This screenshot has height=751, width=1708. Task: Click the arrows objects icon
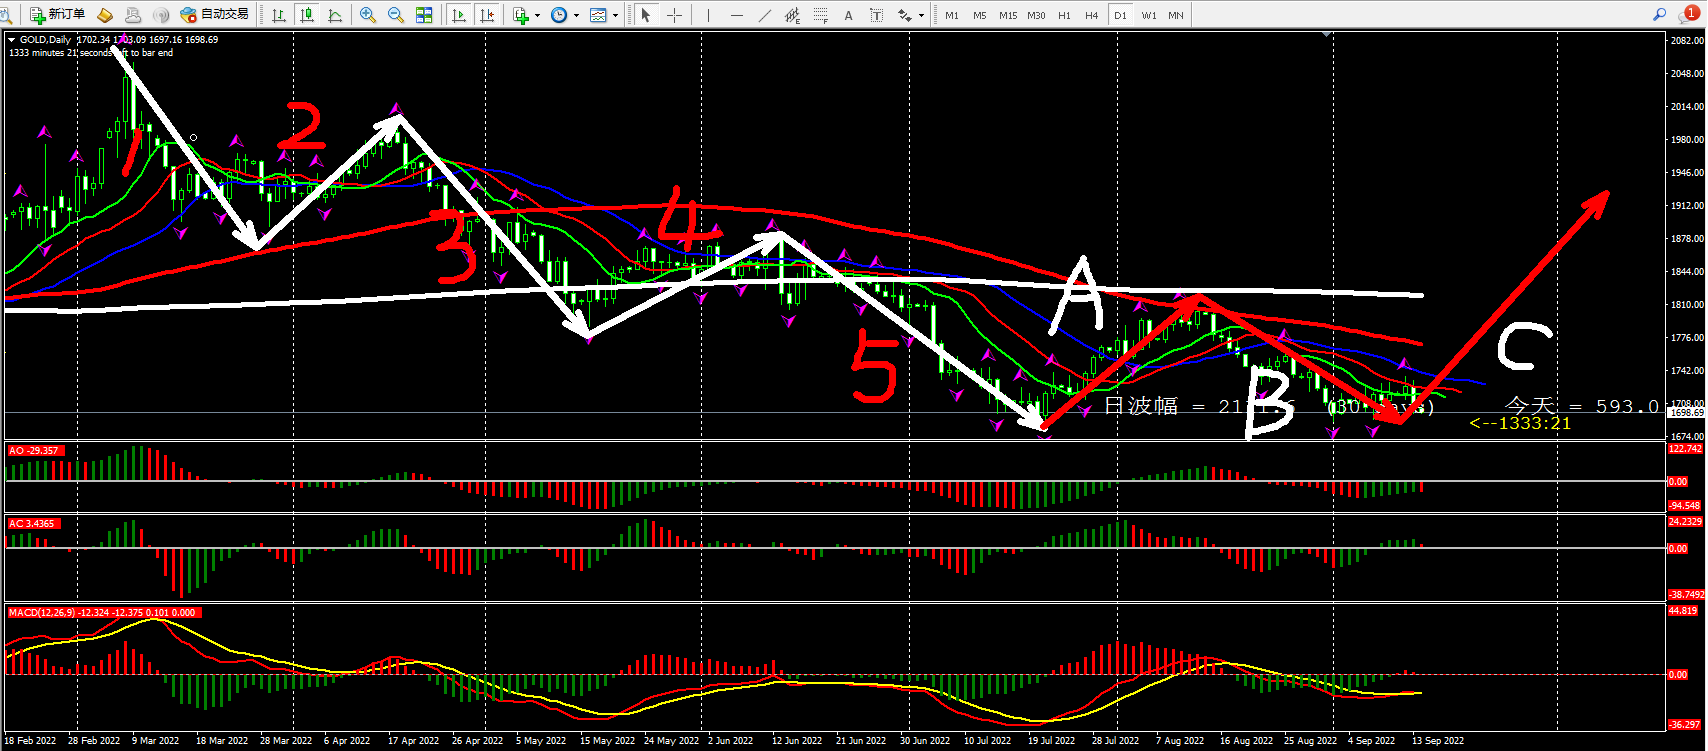point(905,15)
